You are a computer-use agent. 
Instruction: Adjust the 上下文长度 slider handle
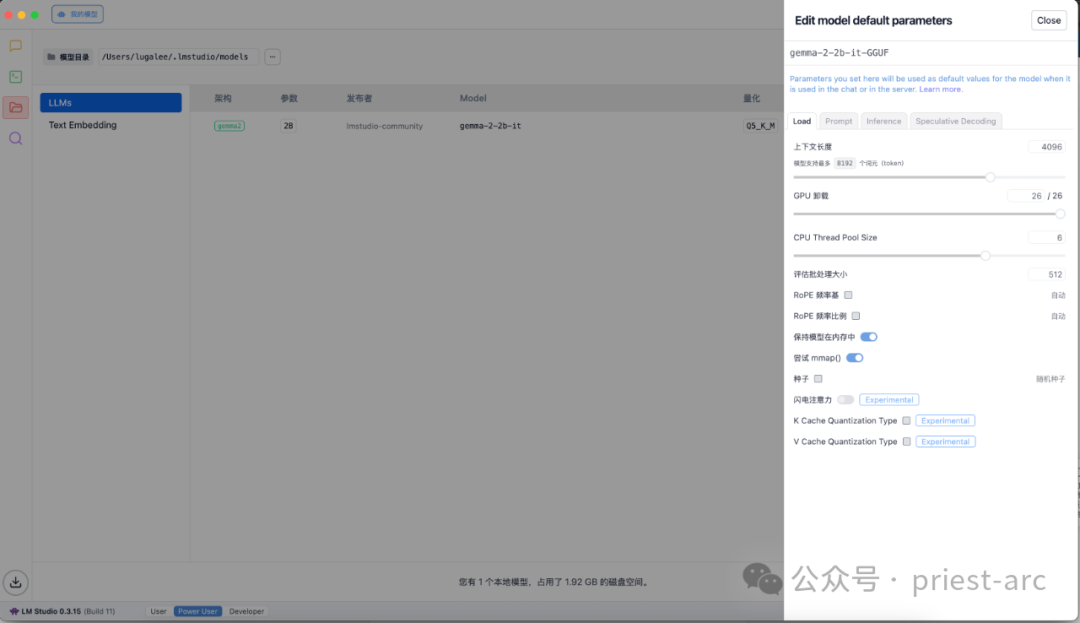pyautogui.click(x=990, y=177)
